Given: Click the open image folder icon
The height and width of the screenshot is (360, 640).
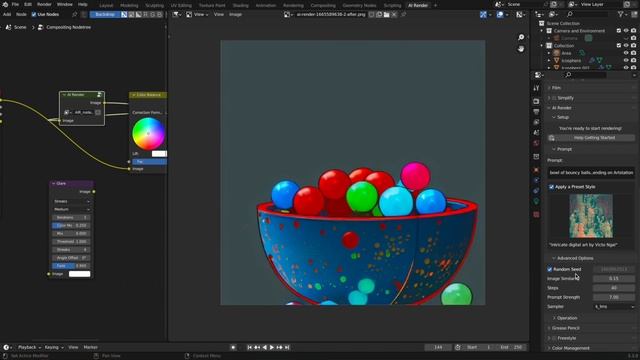Looking at the screenshot, I should (386, 14).
